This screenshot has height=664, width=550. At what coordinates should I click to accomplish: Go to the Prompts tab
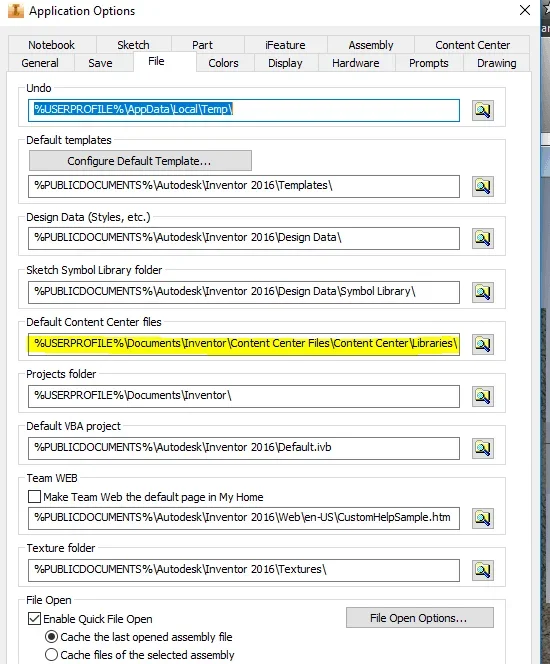point(428,63)
